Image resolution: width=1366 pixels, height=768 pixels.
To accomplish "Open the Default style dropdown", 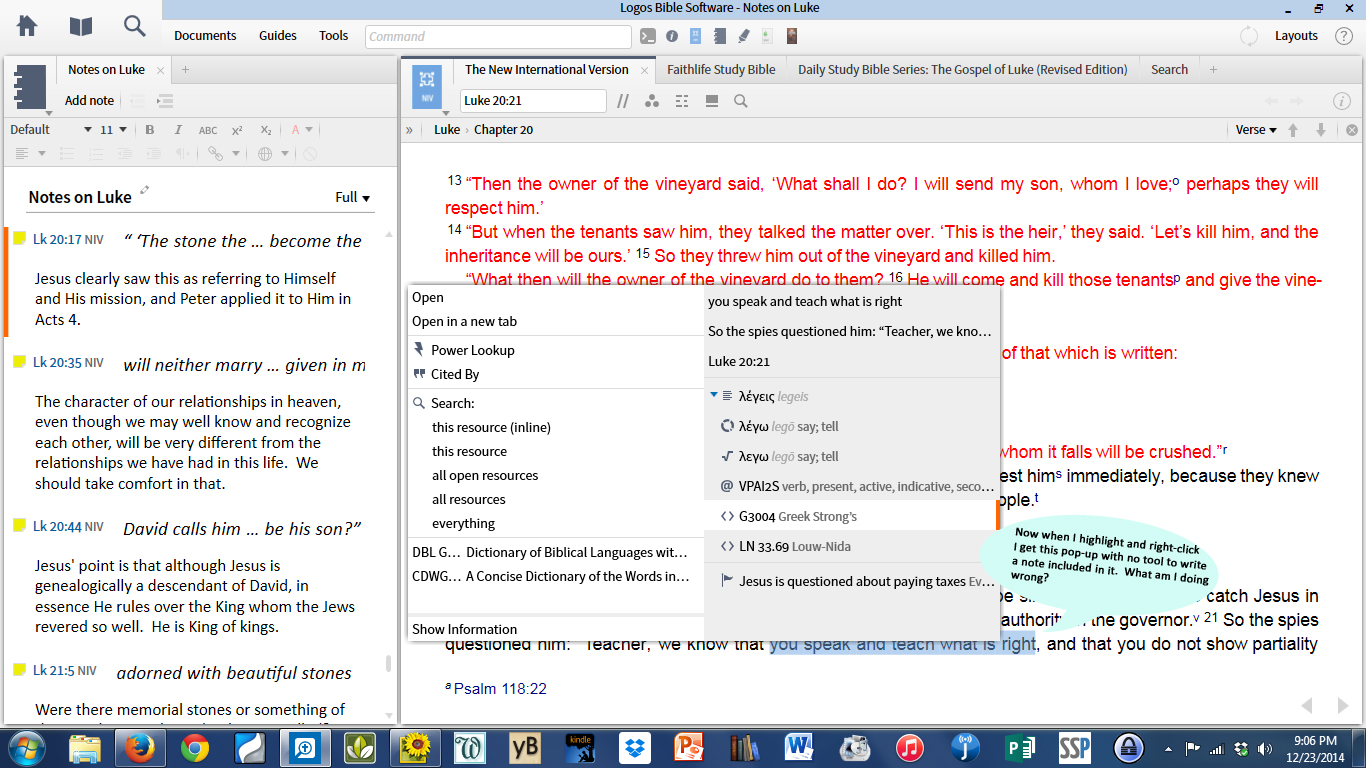I will [x=50, y=130].
